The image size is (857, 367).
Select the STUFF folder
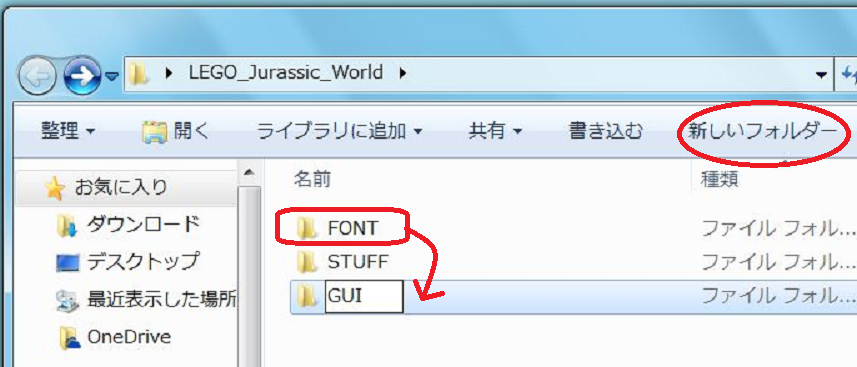pyautogui.click(x=342, y=262)
